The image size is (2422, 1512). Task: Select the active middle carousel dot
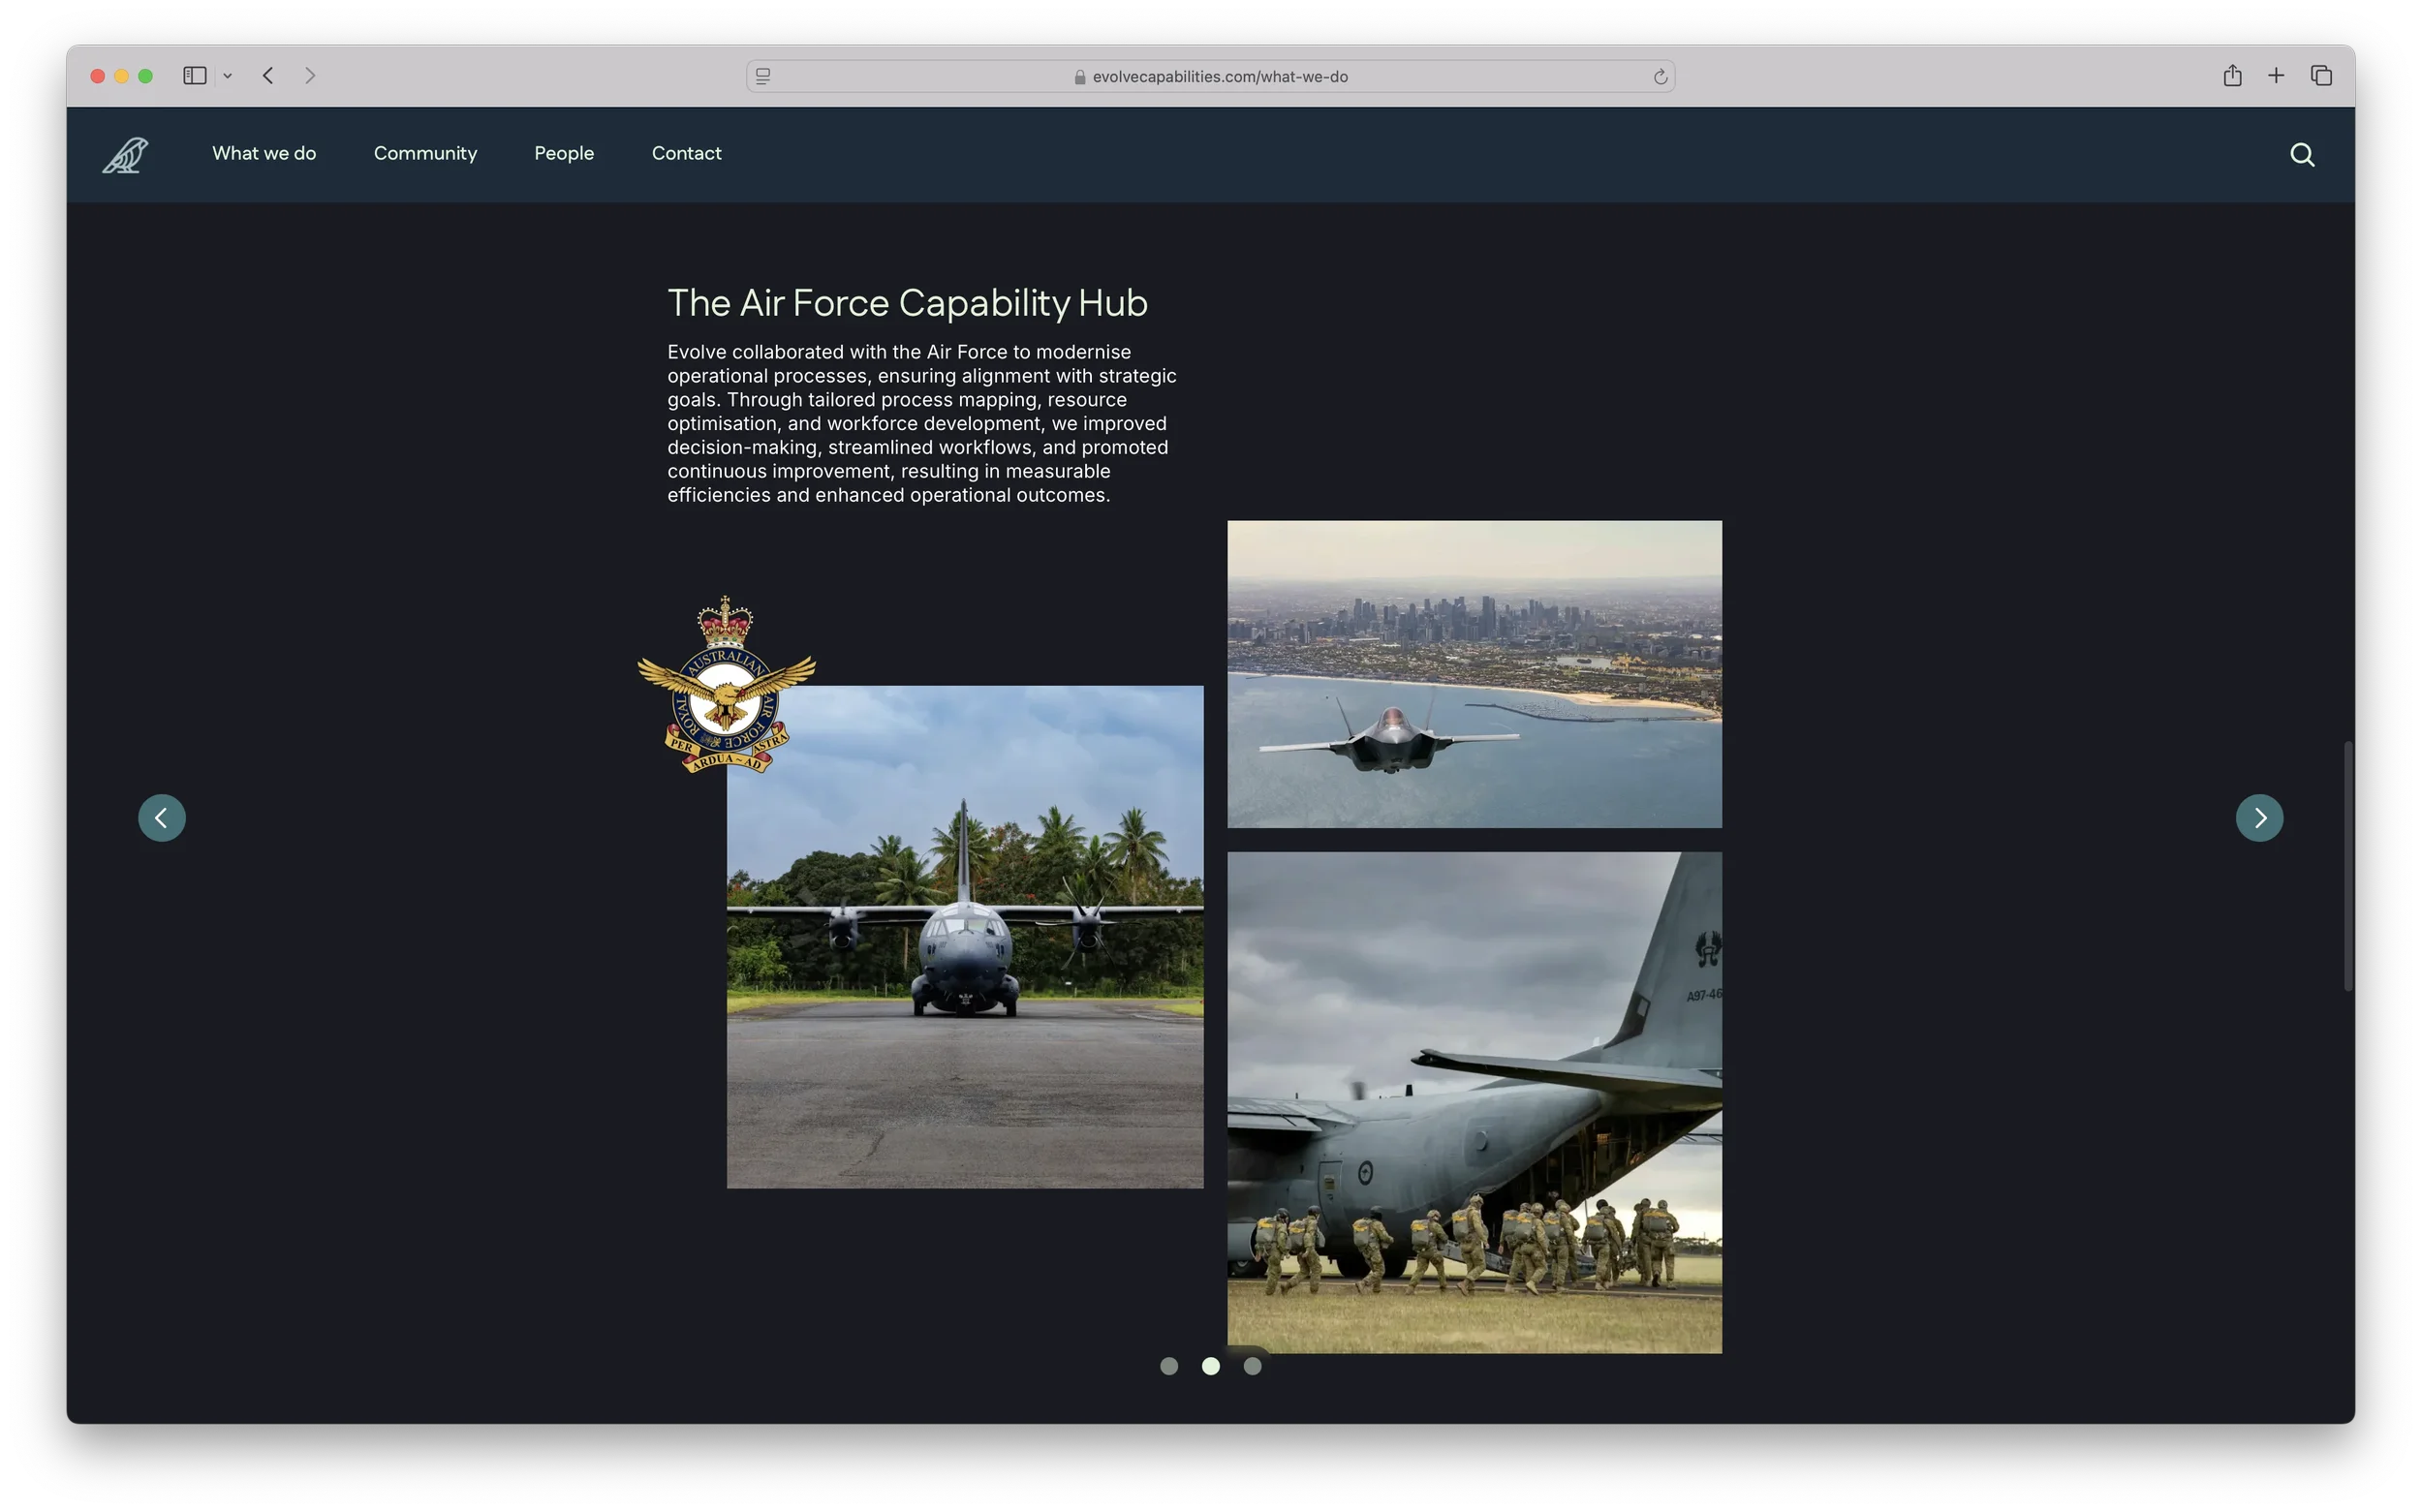(1211, 1366)
